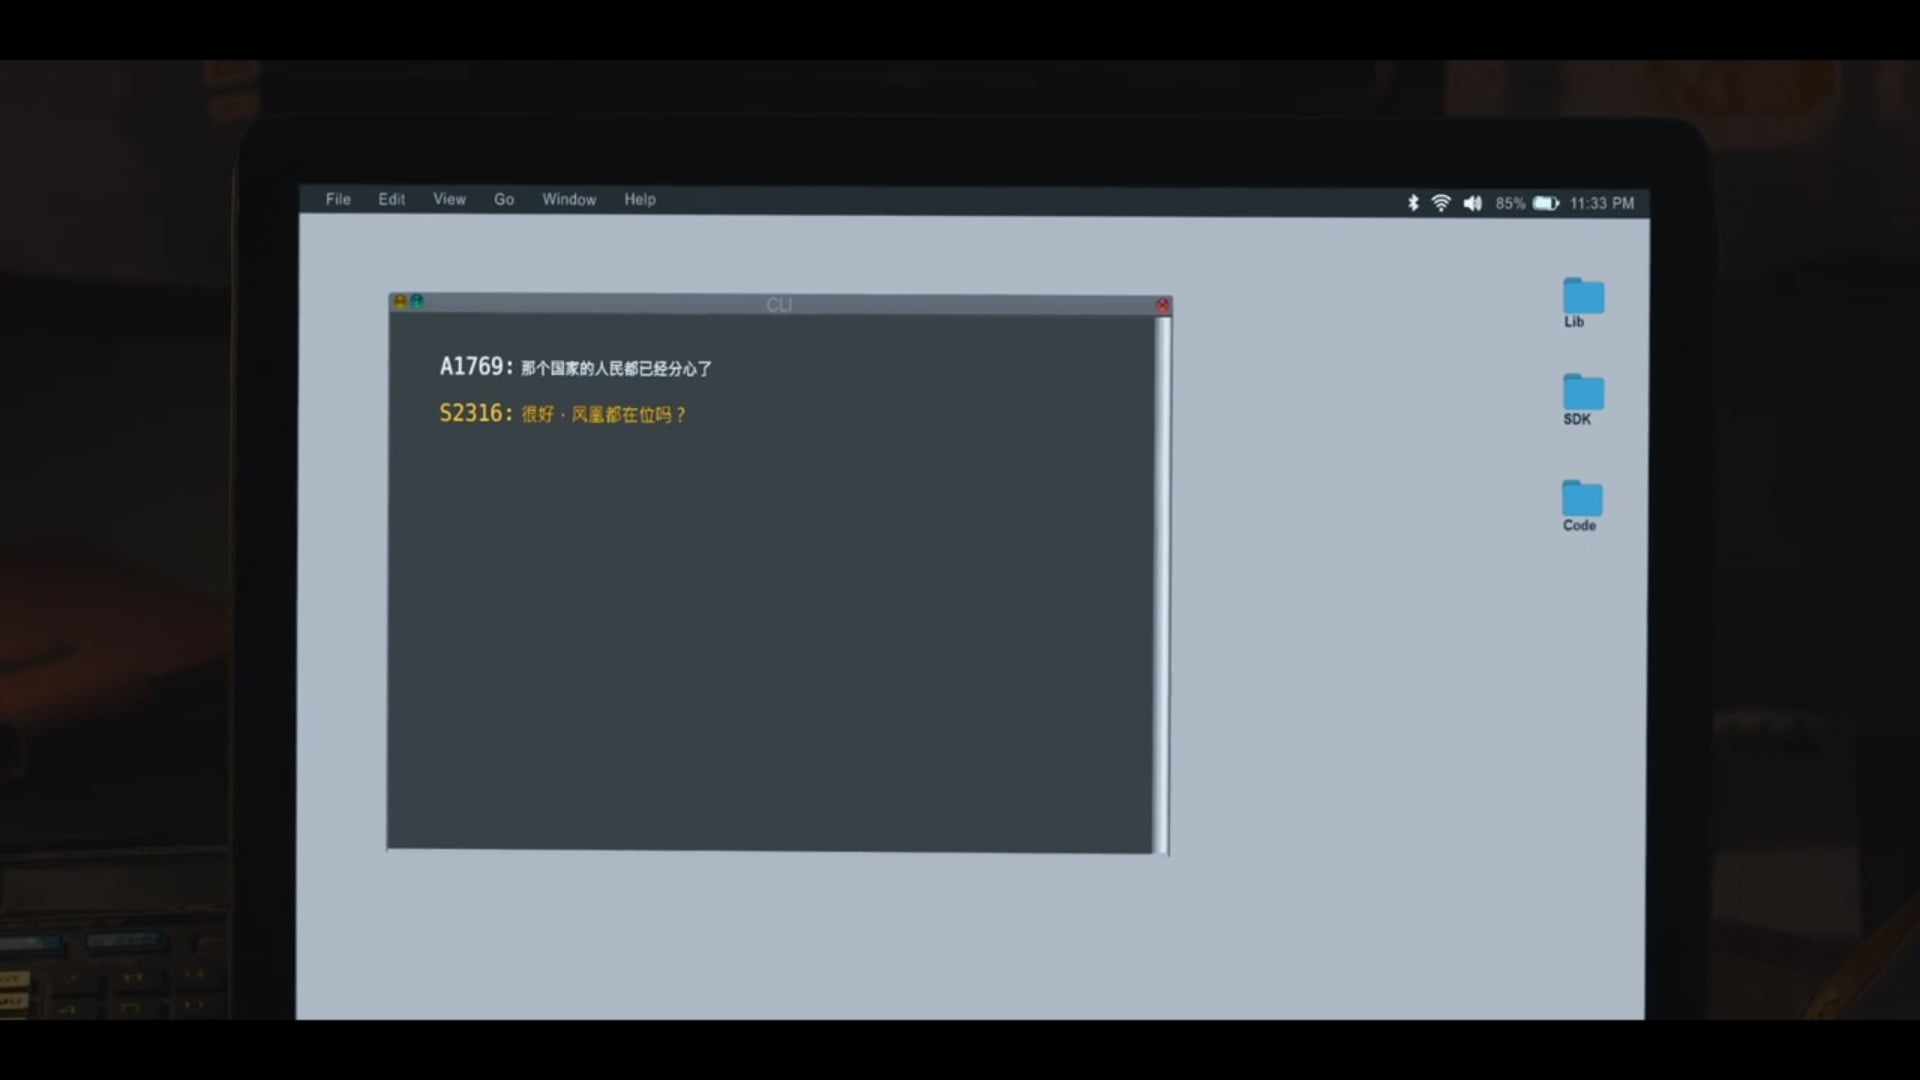The height and width of the screenshot is (1080, 1920).
Task: Click the Wi-Fi menu bar icon
Action: pos(1441,203)
